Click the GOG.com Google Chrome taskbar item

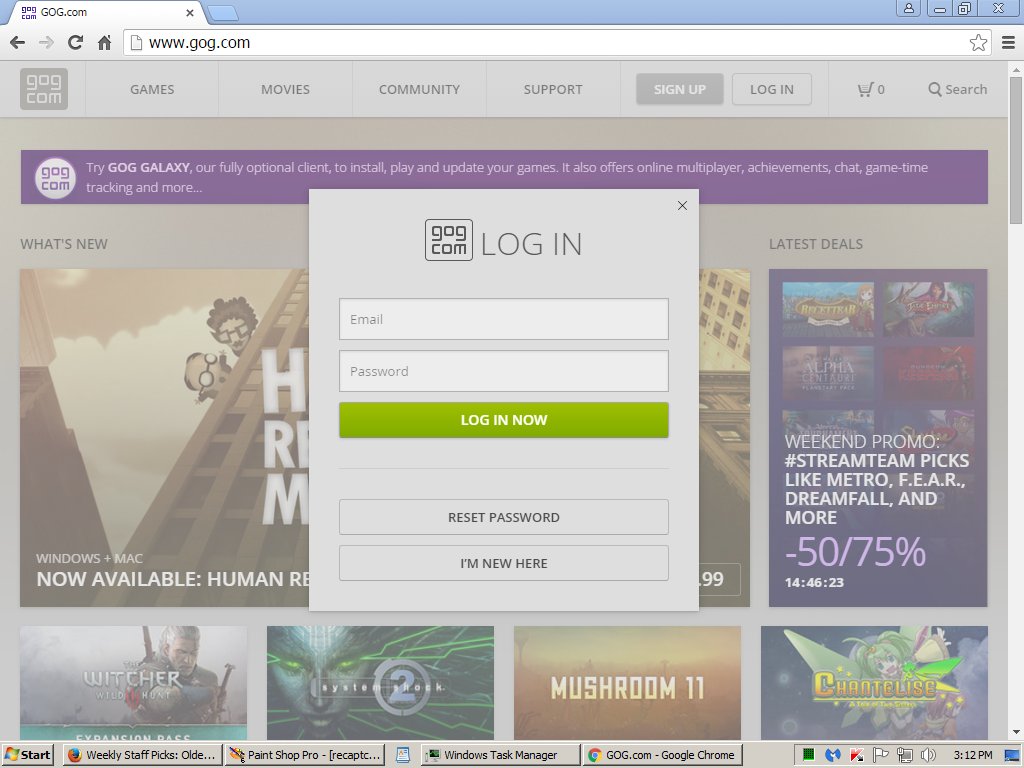click(663, 755)
